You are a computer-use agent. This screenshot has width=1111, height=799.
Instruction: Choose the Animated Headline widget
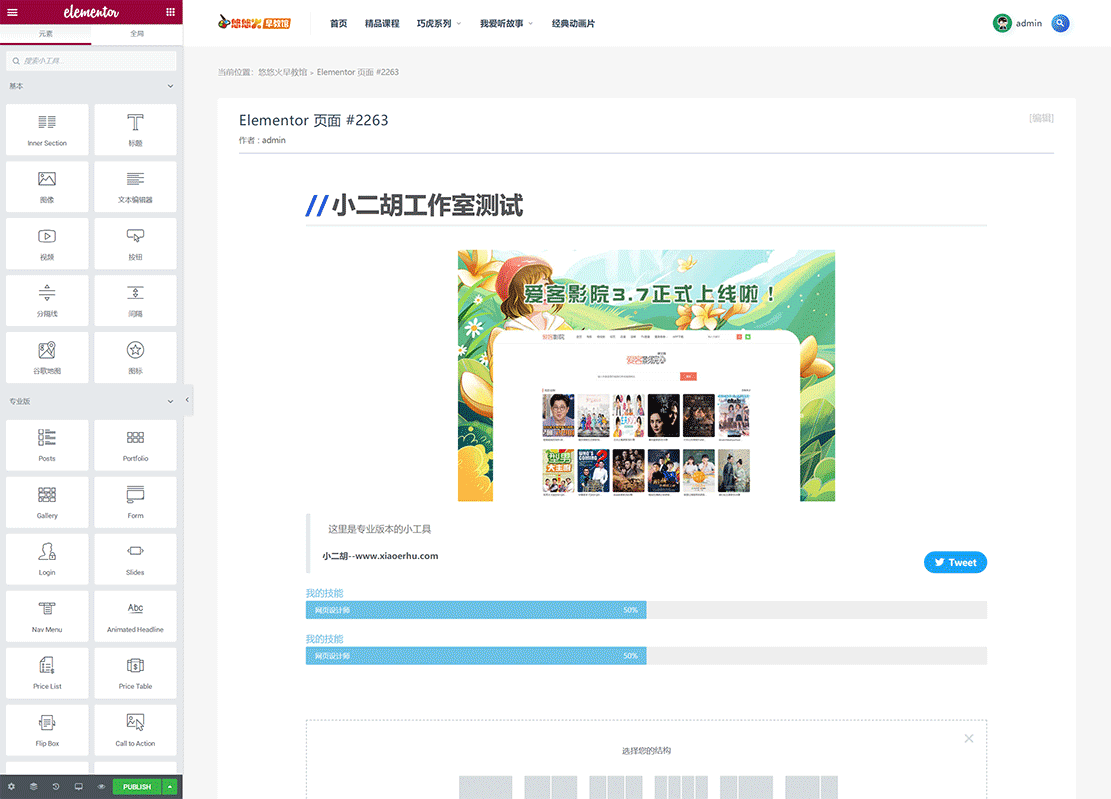135,615
